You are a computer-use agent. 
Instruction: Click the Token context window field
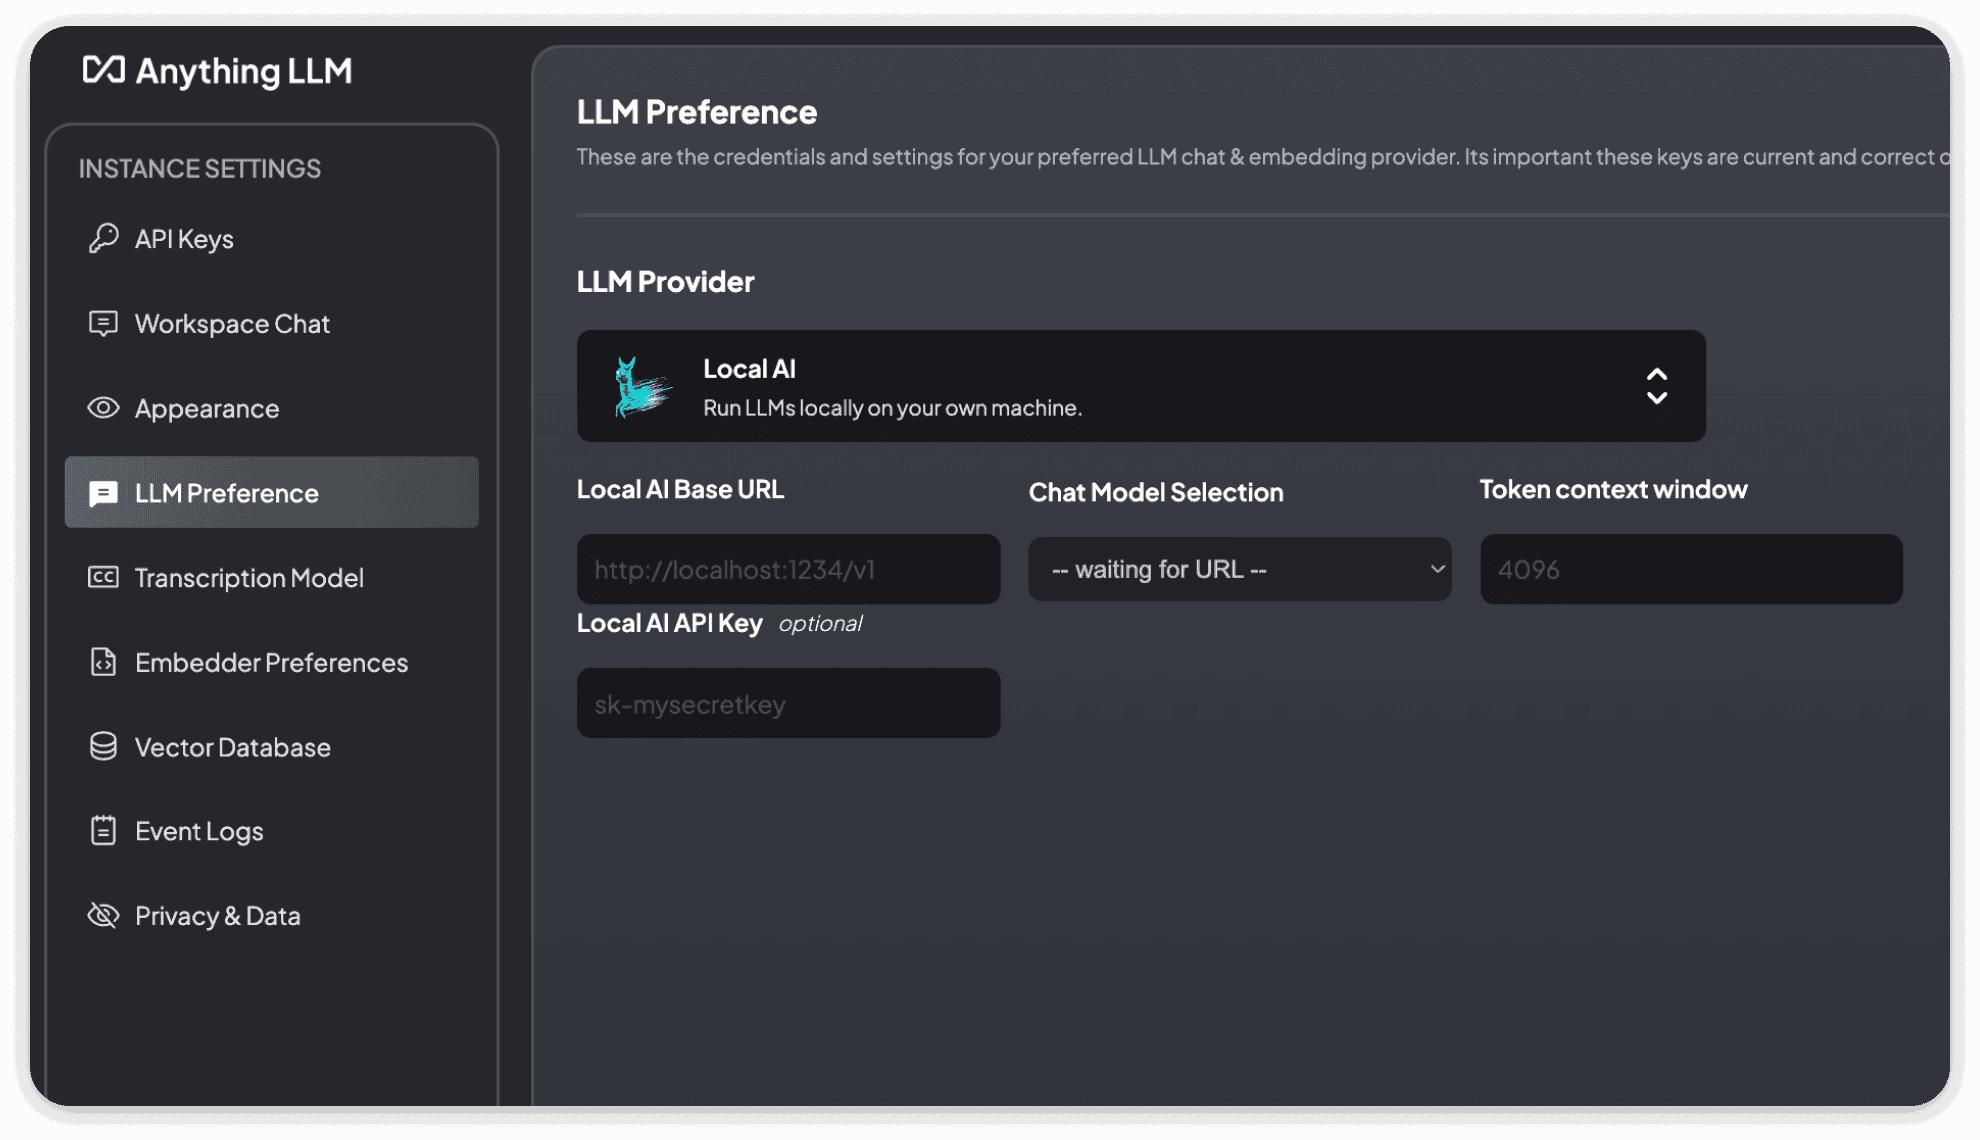tap(1690, 569)
